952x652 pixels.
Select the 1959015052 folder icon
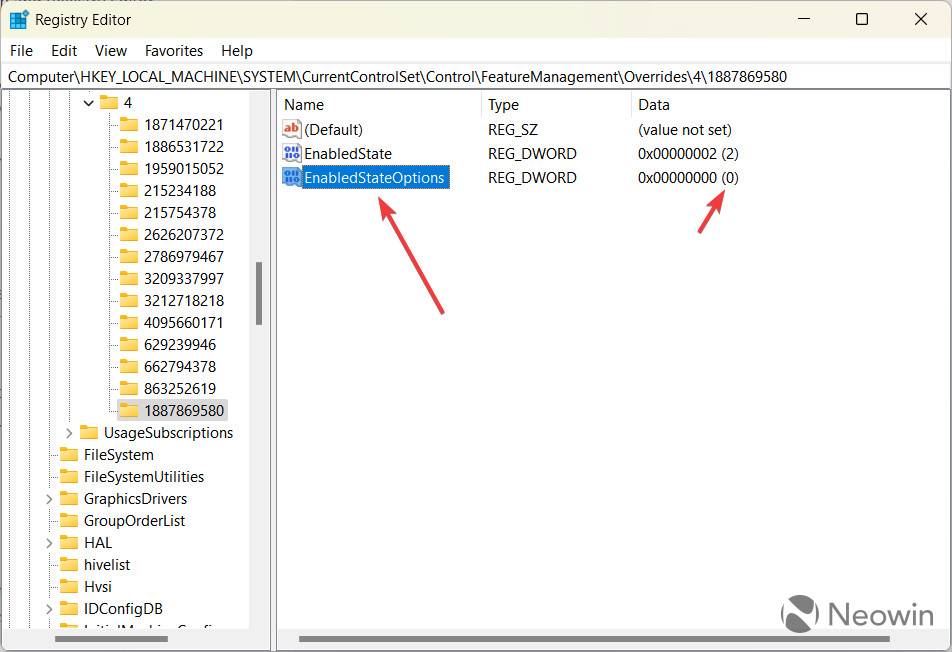129,168
